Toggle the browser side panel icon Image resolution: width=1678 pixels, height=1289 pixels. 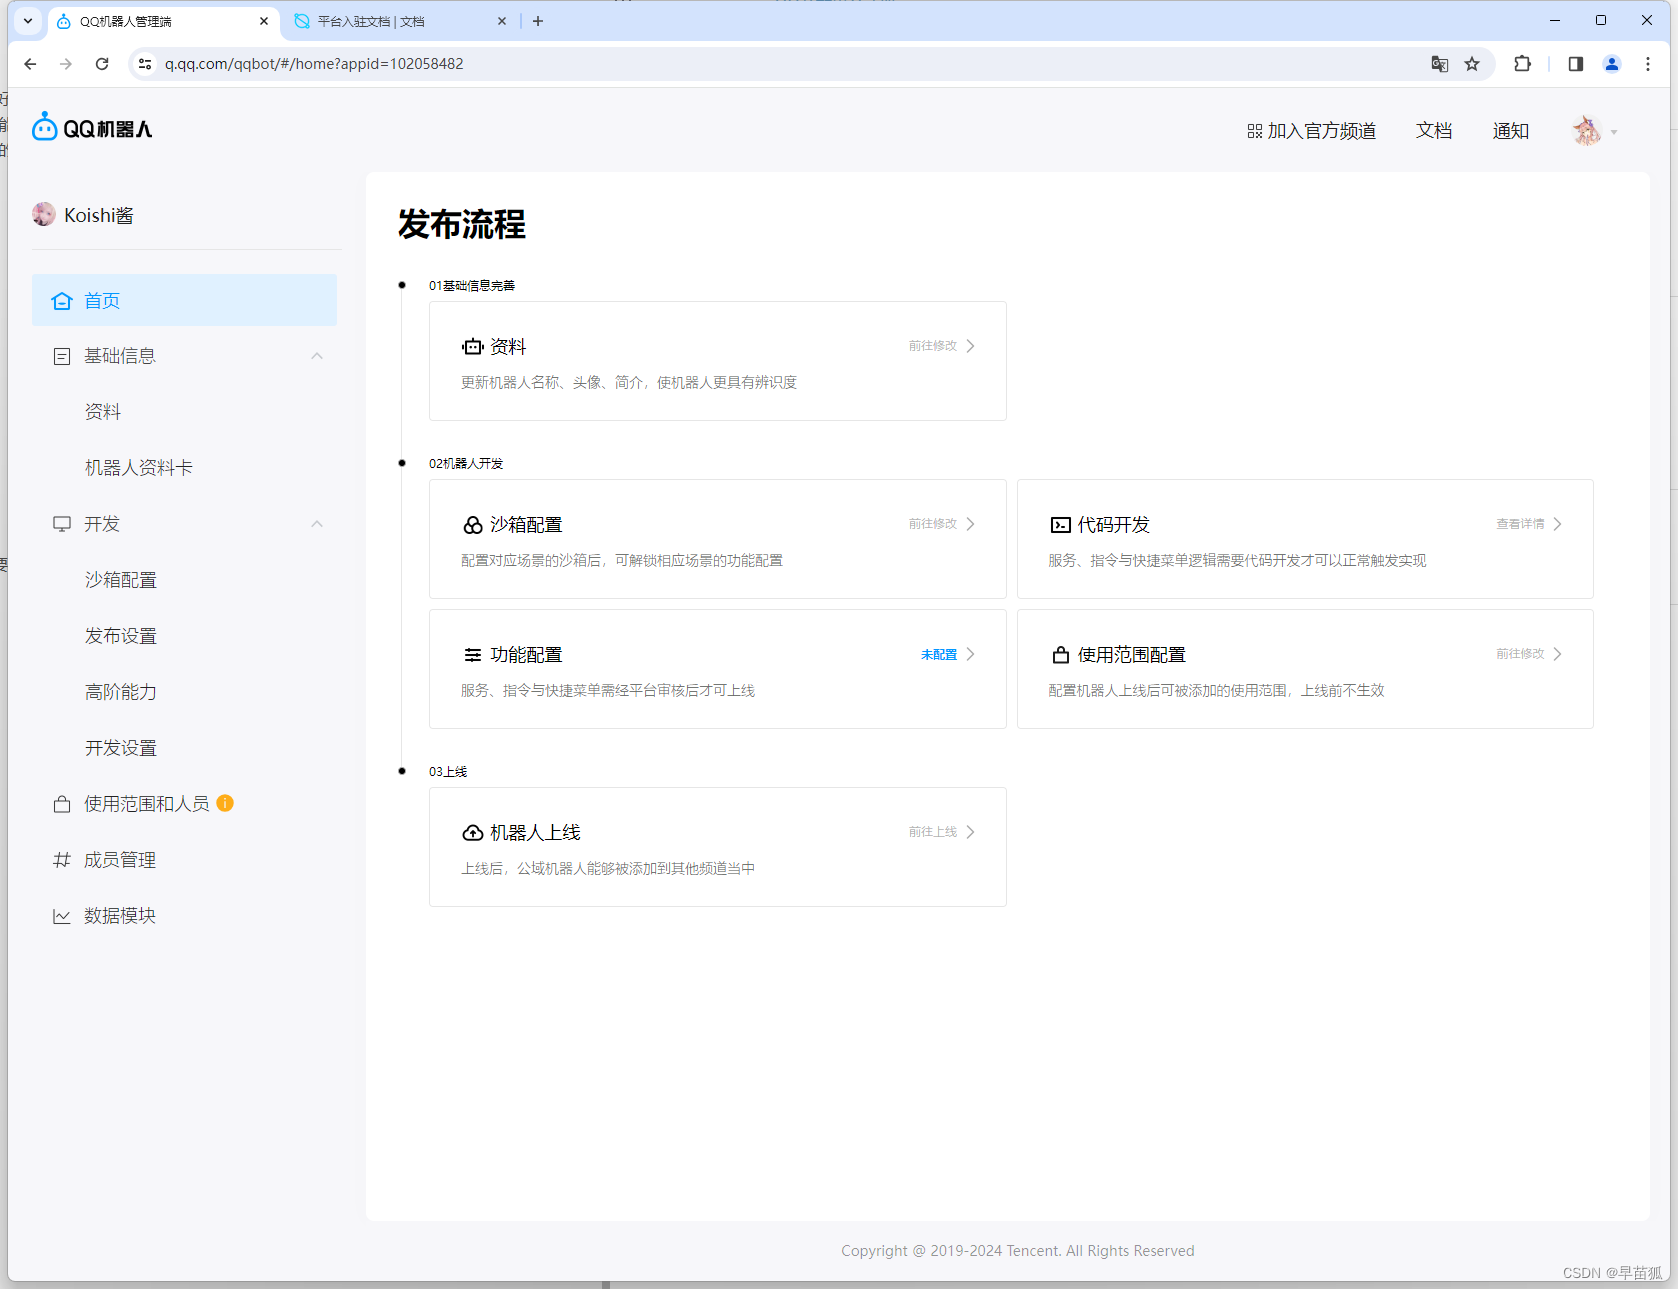(x=1576, y=64)
